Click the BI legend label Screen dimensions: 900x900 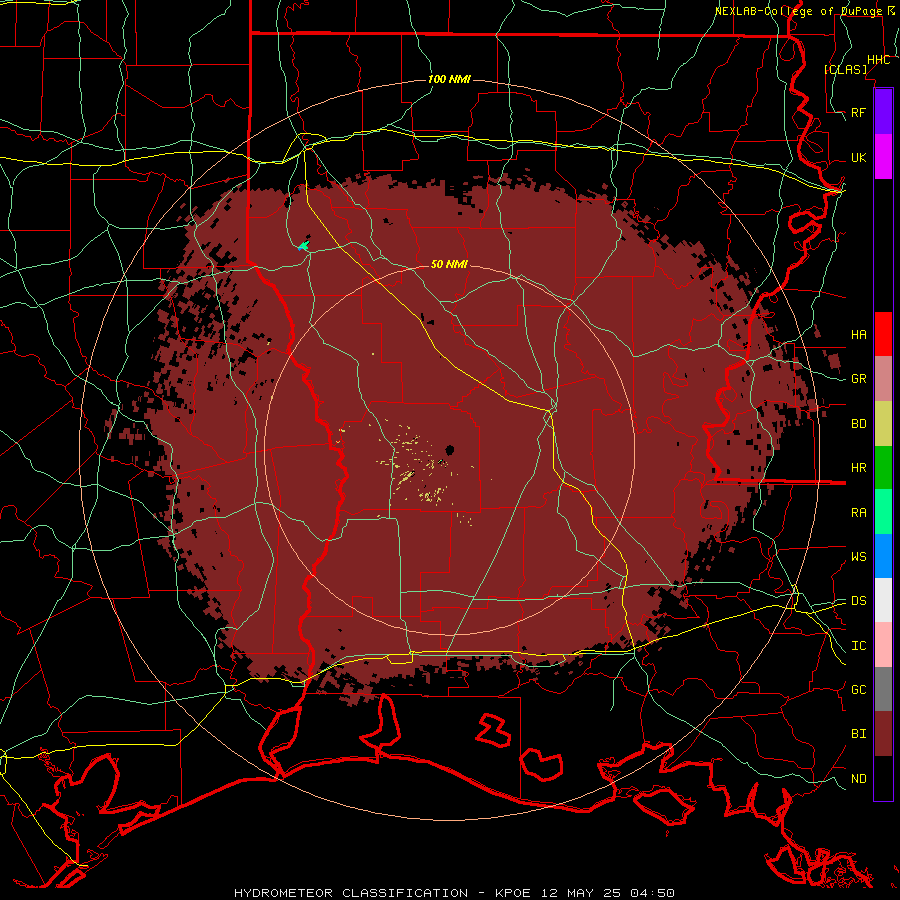coord(858,734)
